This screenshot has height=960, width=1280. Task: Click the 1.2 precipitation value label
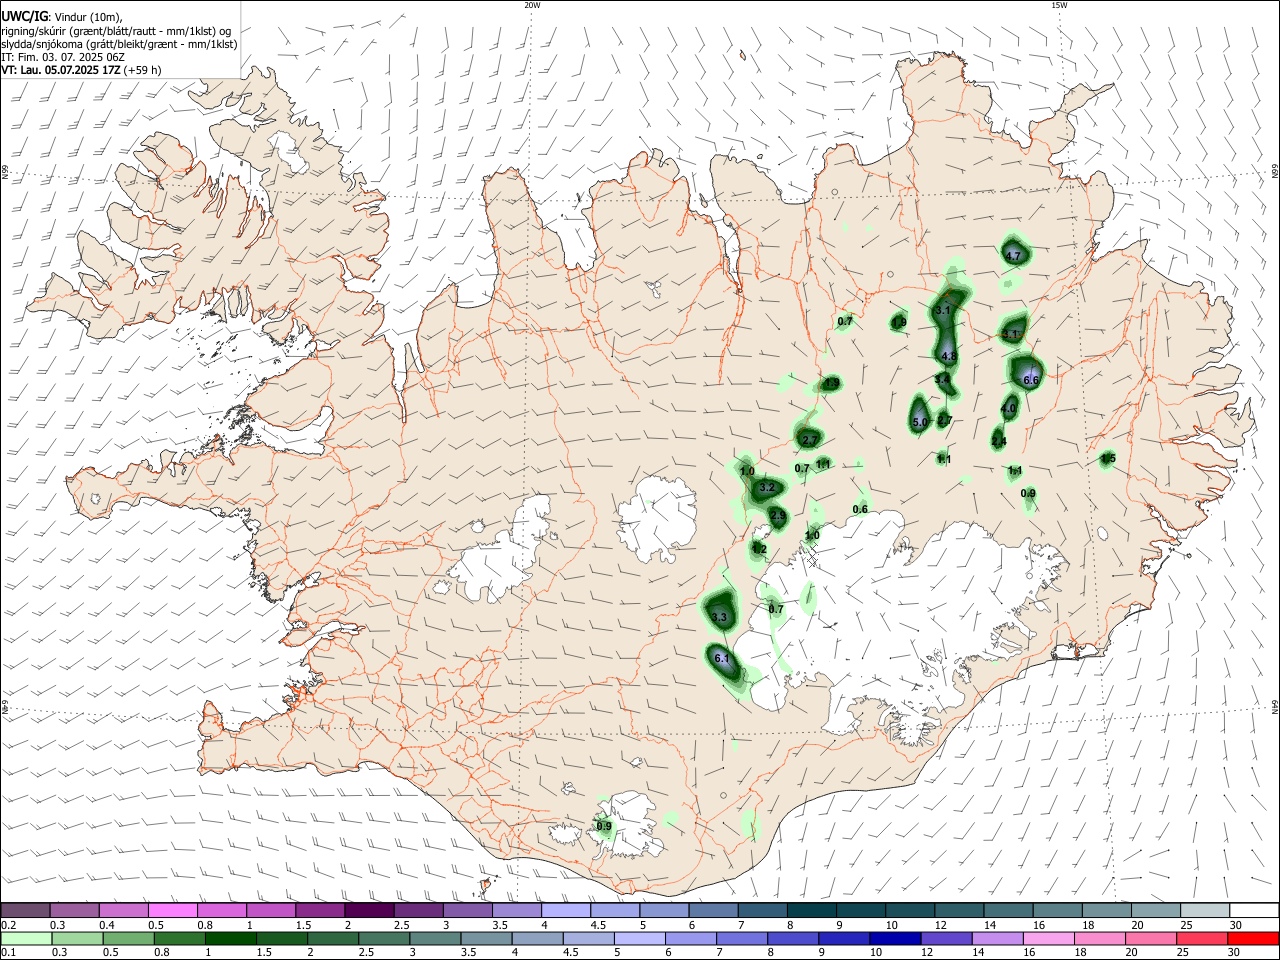coord(760,549)
